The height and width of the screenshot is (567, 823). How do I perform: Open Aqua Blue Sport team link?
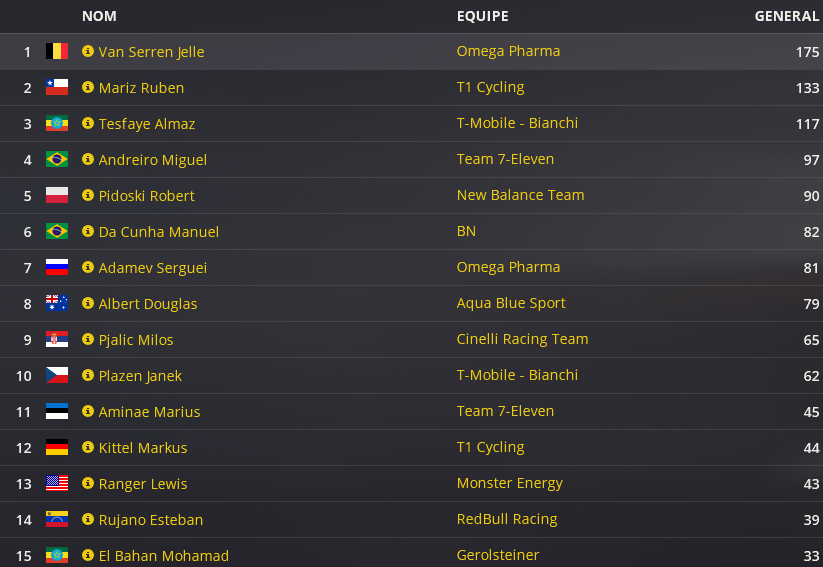click(511, 303)
